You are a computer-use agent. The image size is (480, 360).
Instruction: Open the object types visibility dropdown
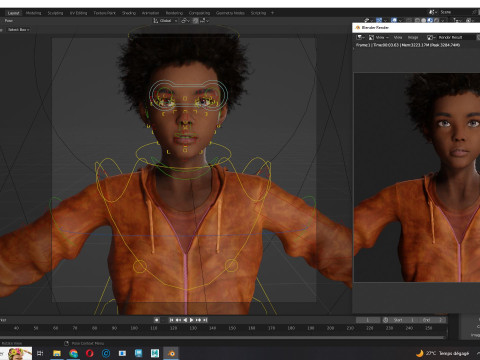367,20
